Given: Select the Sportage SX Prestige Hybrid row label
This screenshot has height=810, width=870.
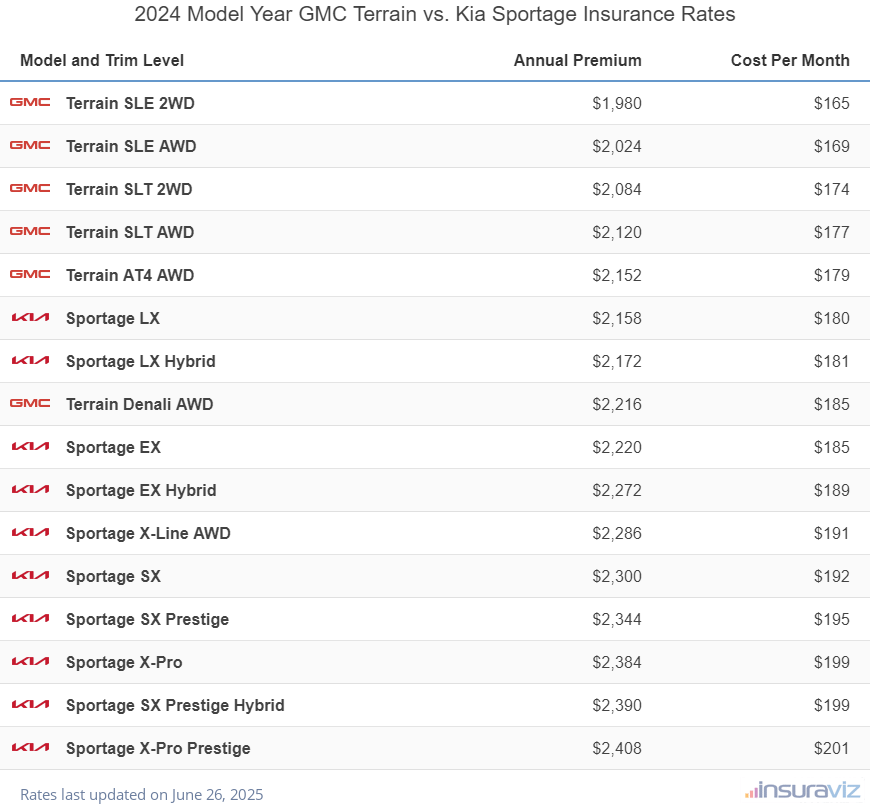Looking at the screenshot, I should 175,705.
